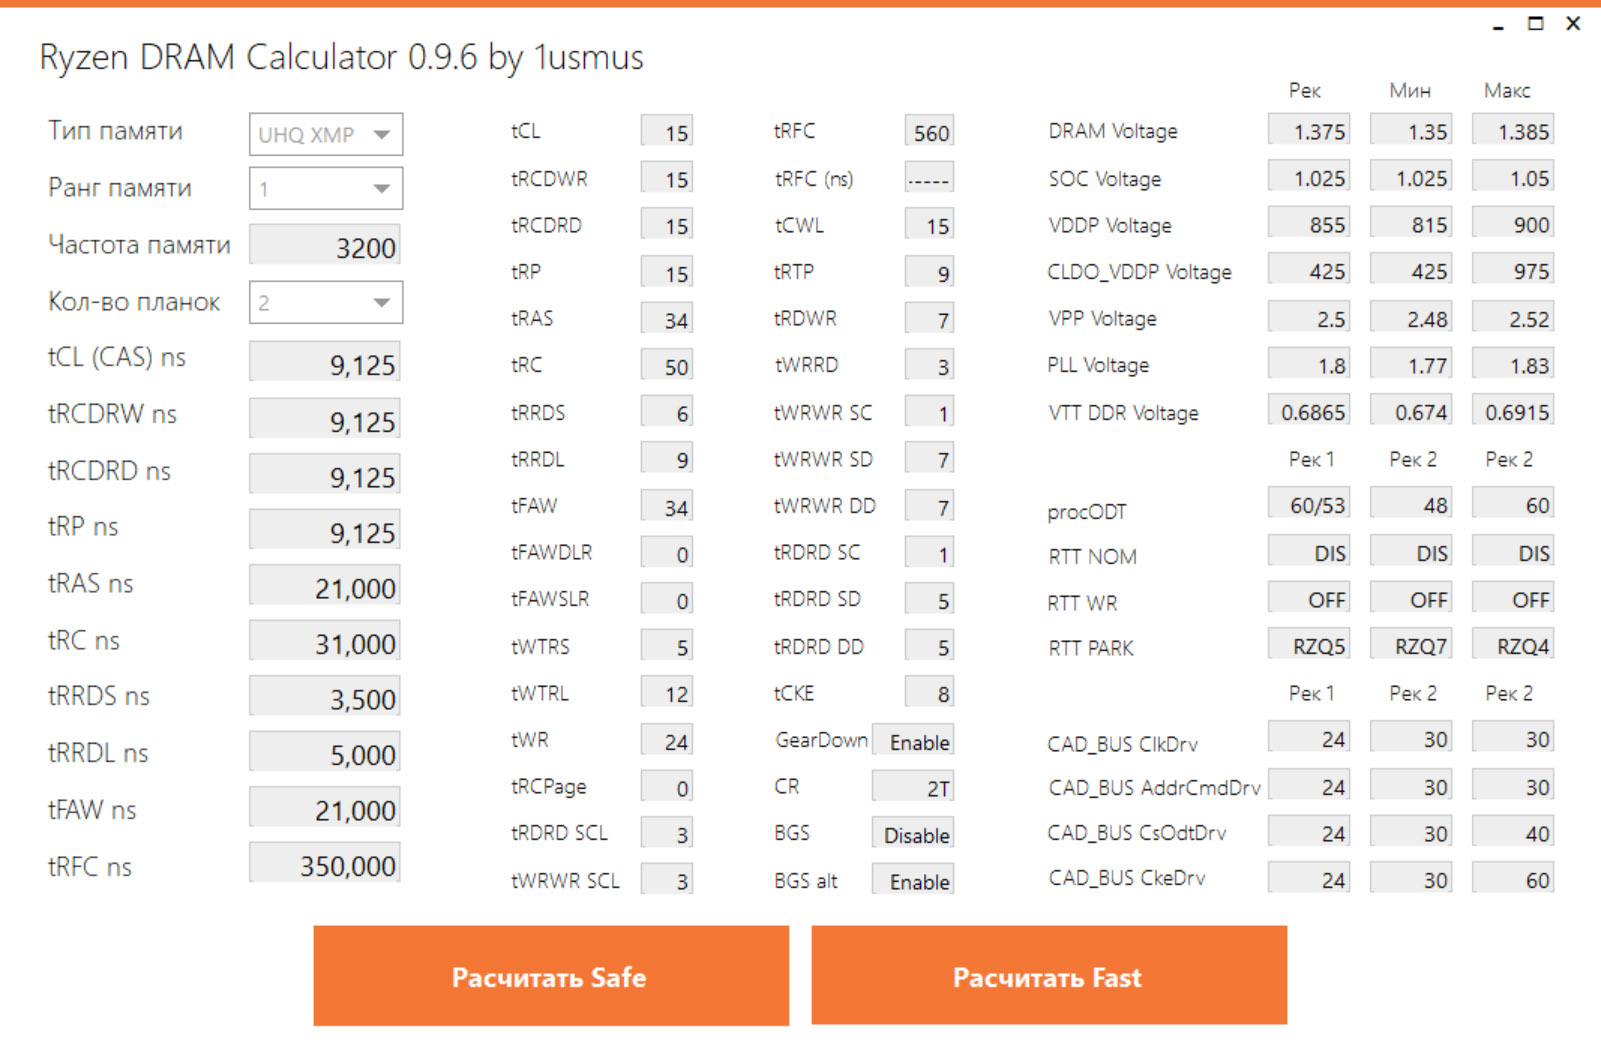Click the tRFC ns value field
1601x1053 pixels.
[x=325, y=865]
